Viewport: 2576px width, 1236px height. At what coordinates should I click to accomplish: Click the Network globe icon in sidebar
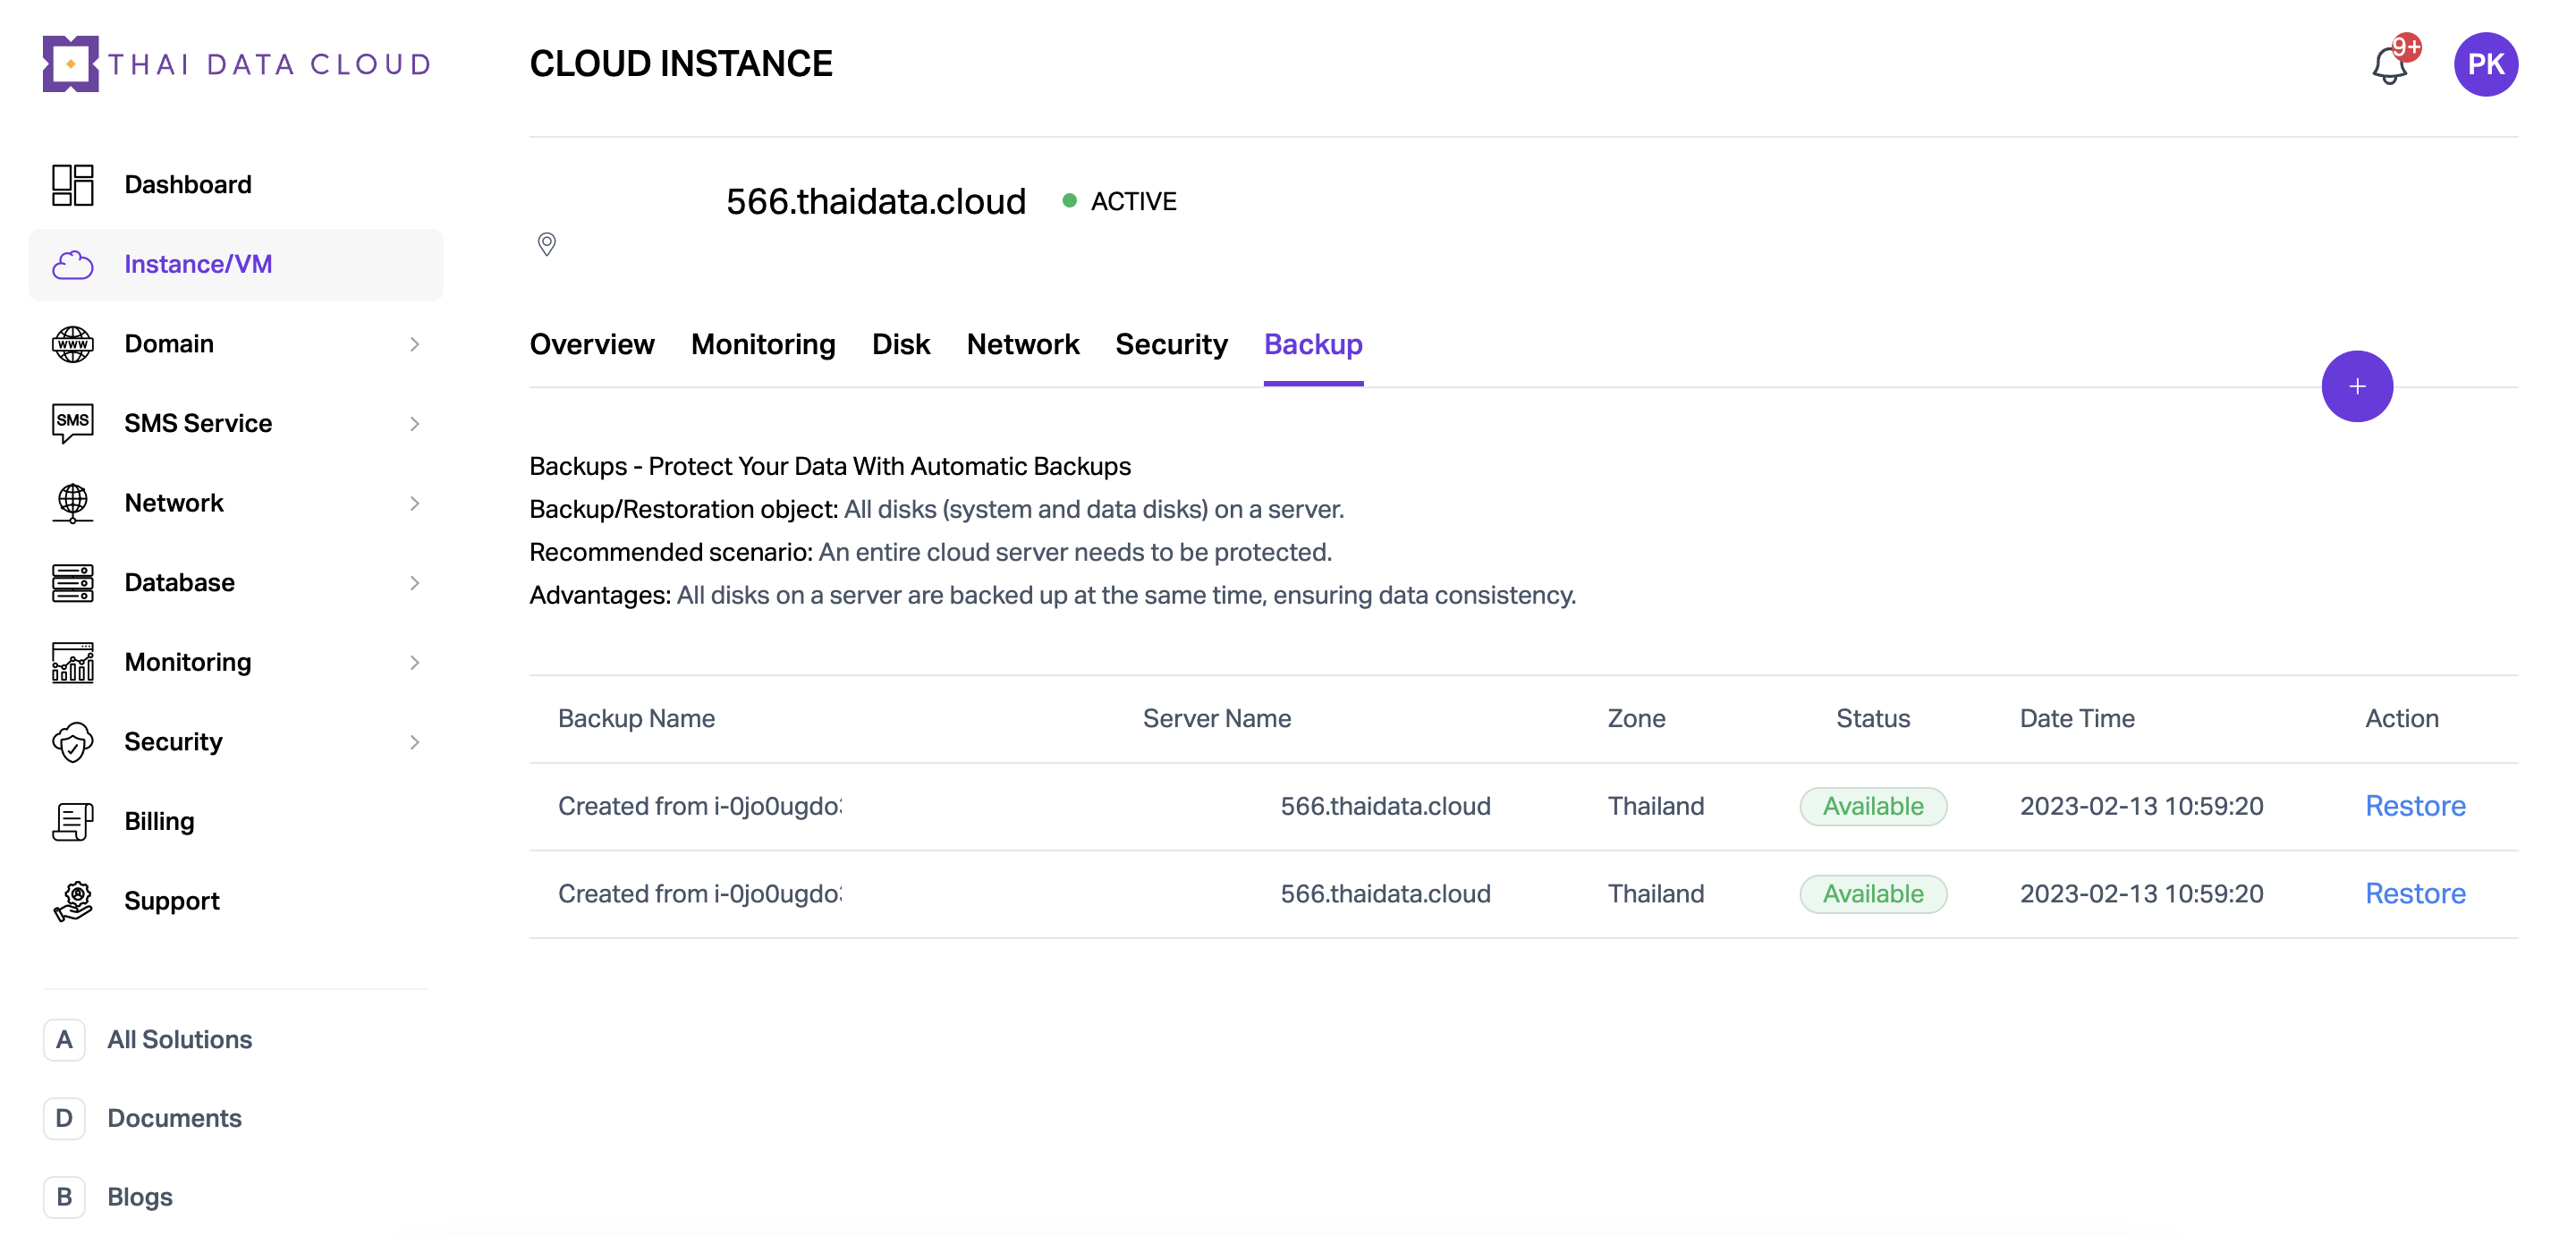coord(72,503)
